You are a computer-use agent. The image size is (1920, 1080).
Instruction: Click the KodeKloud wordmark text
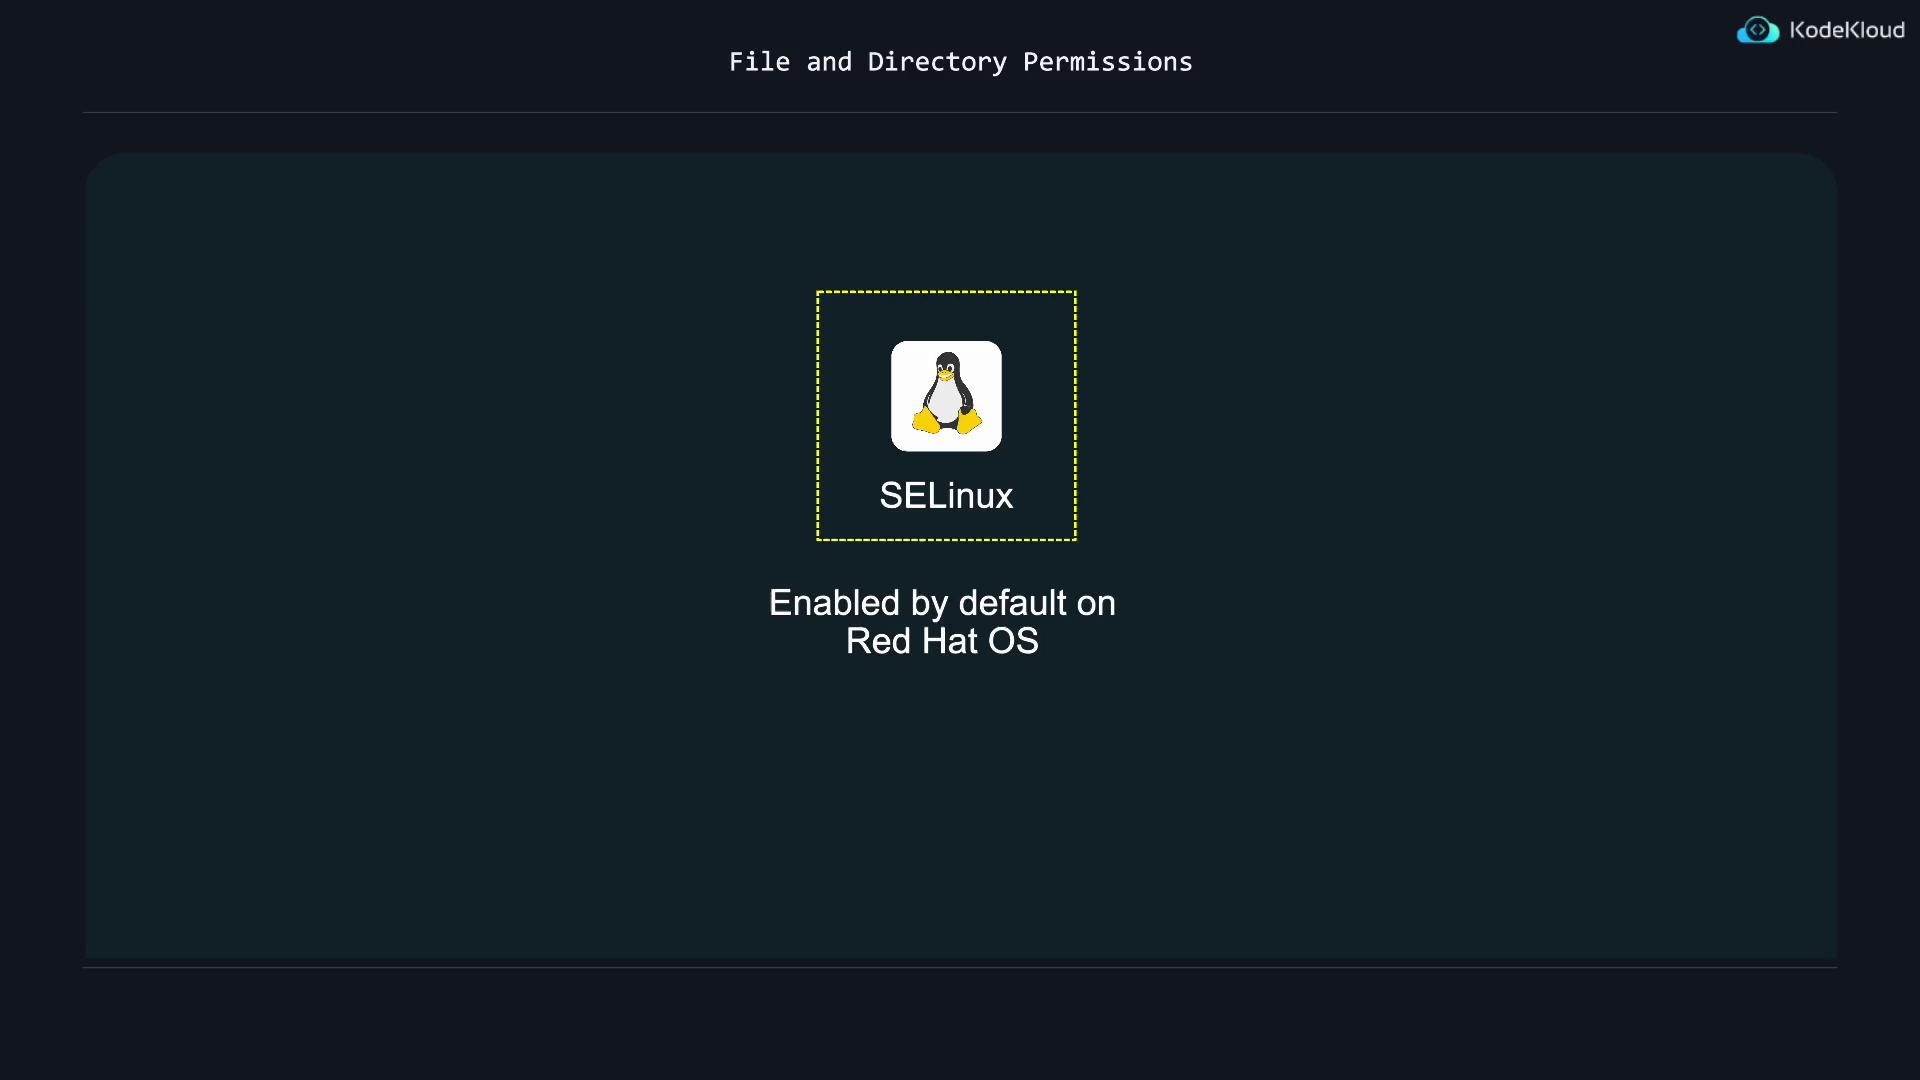1846,30
